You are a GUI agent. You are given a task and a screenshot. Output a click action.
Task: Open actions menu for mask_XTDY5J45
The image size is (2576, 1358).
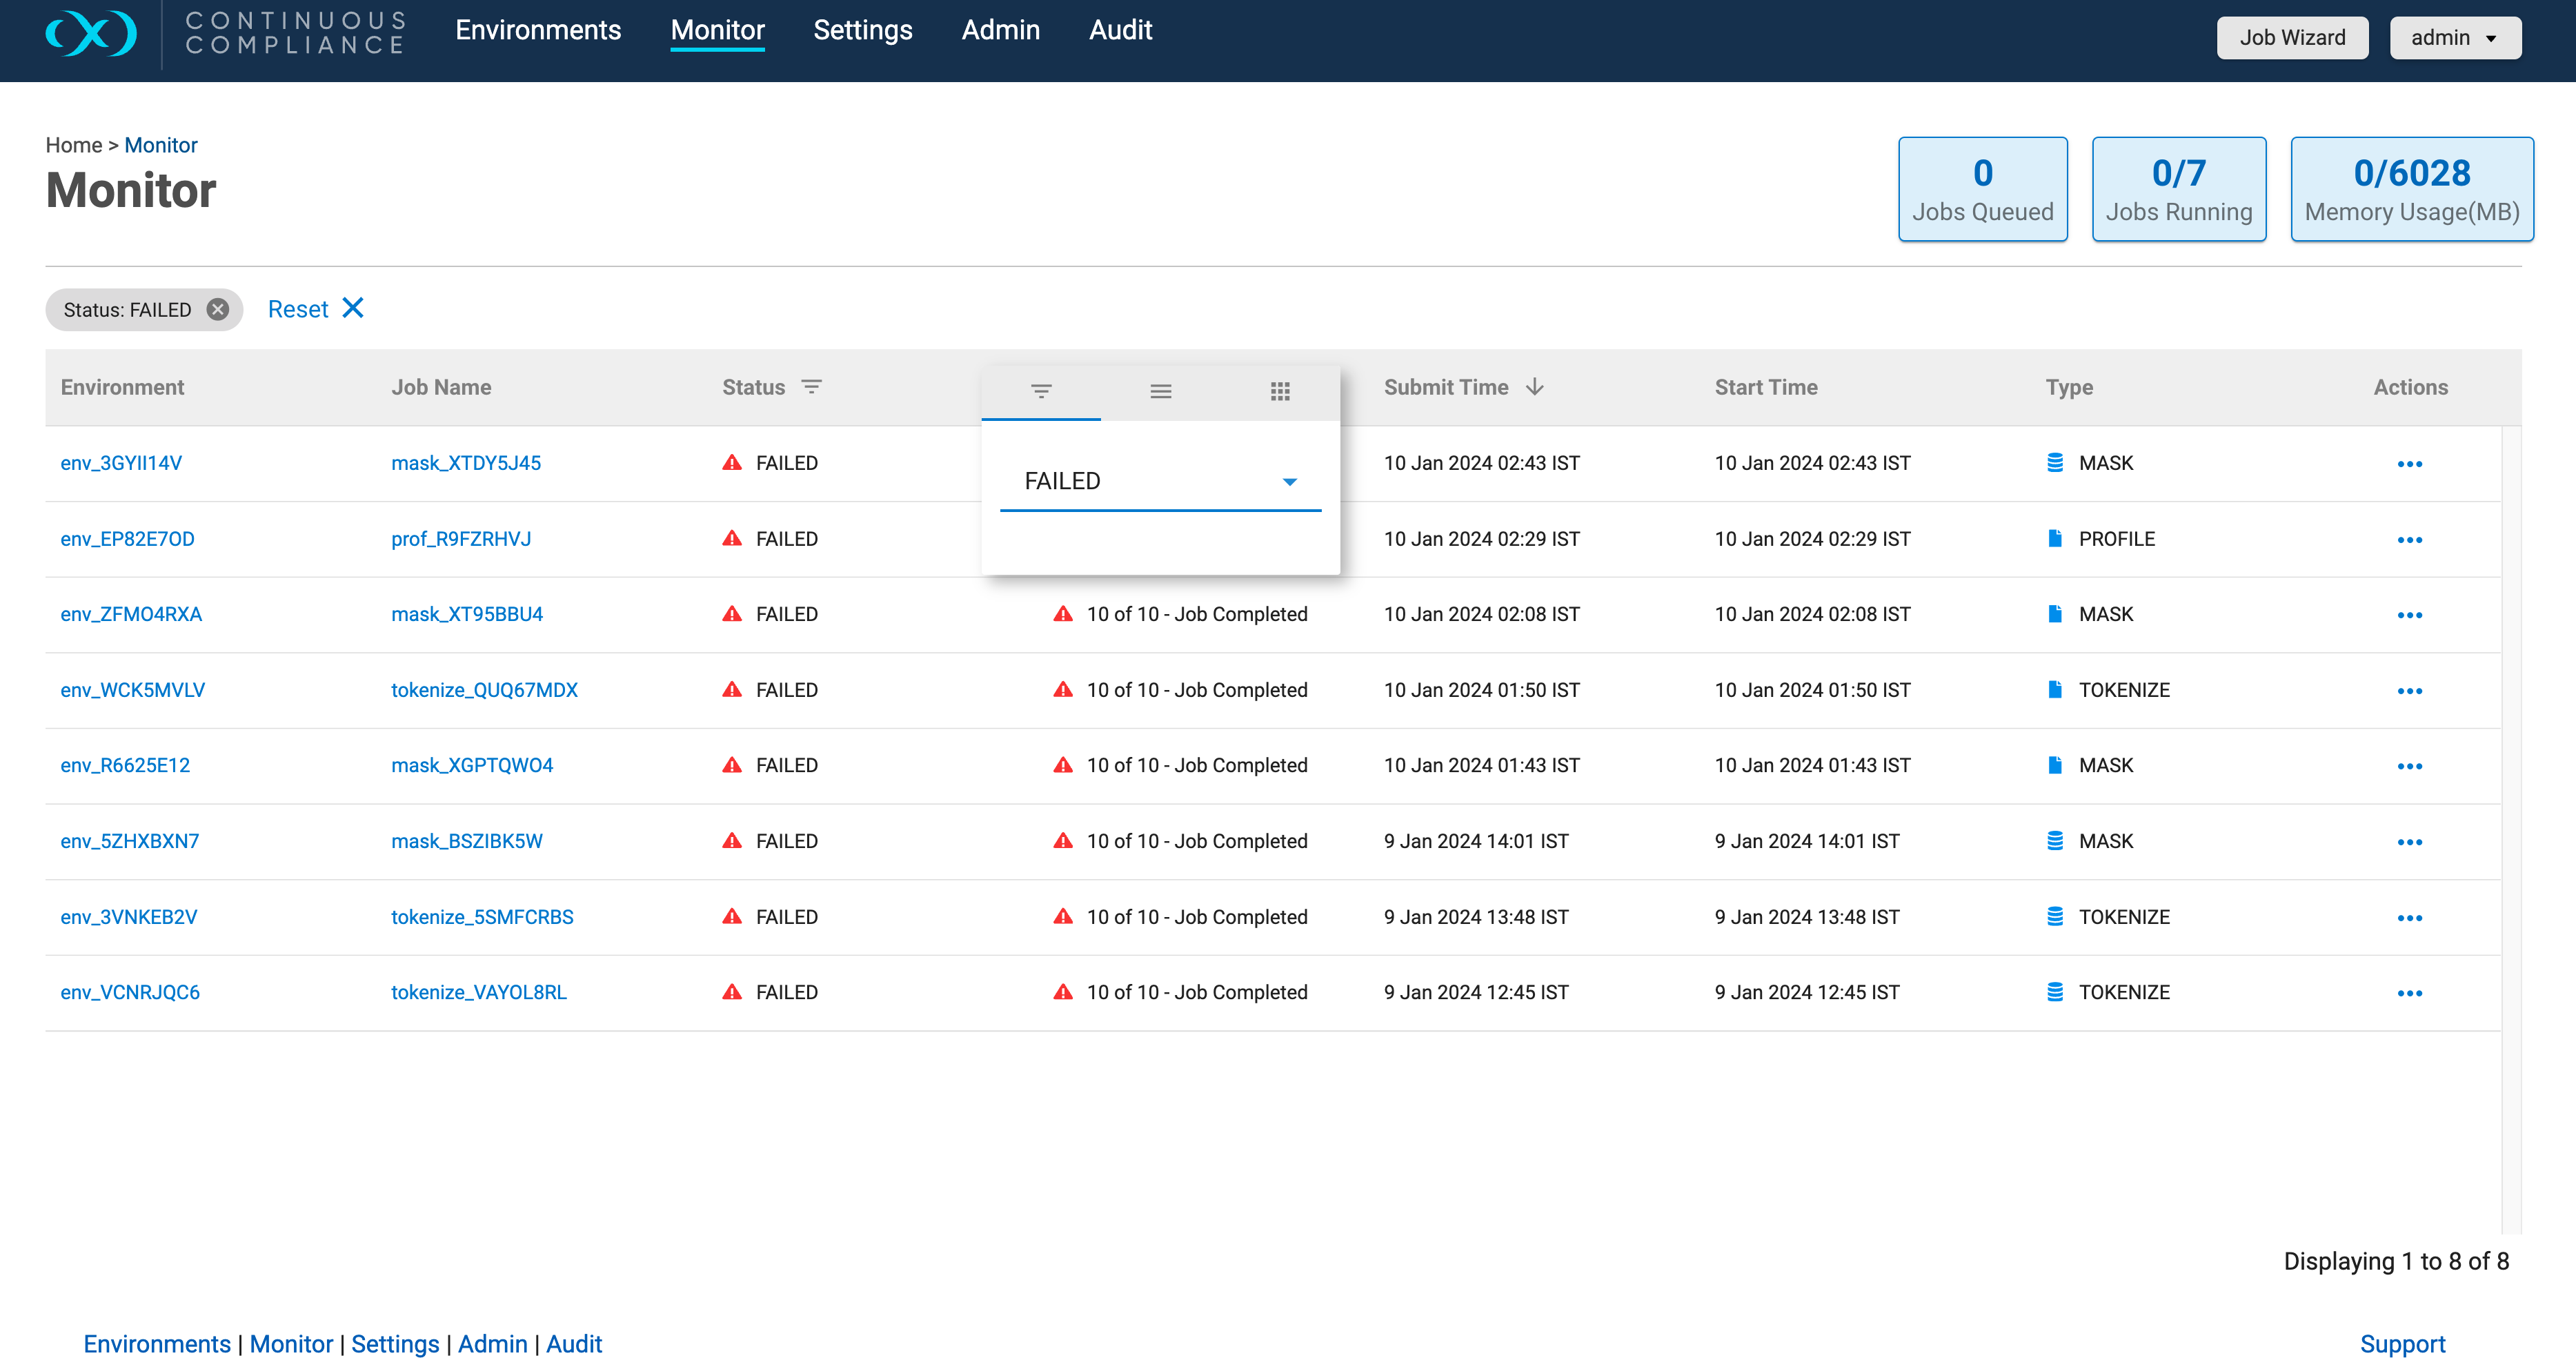pos(2409,464)
